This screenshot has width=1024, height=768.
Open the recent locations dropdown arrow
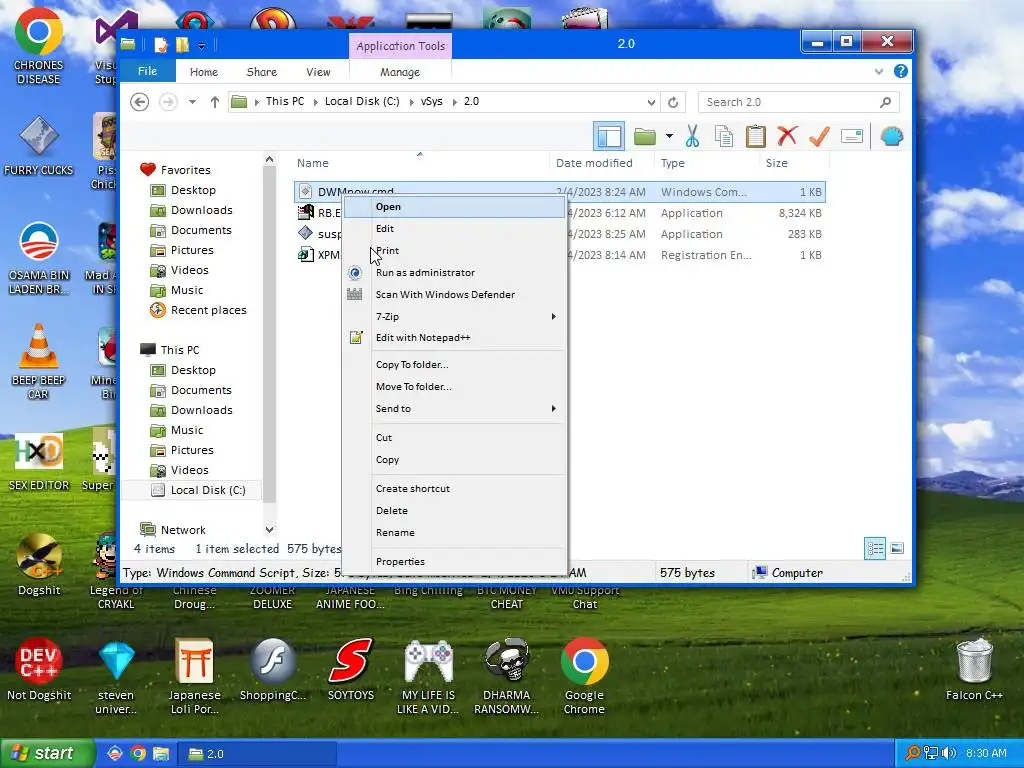coord(192,102)
